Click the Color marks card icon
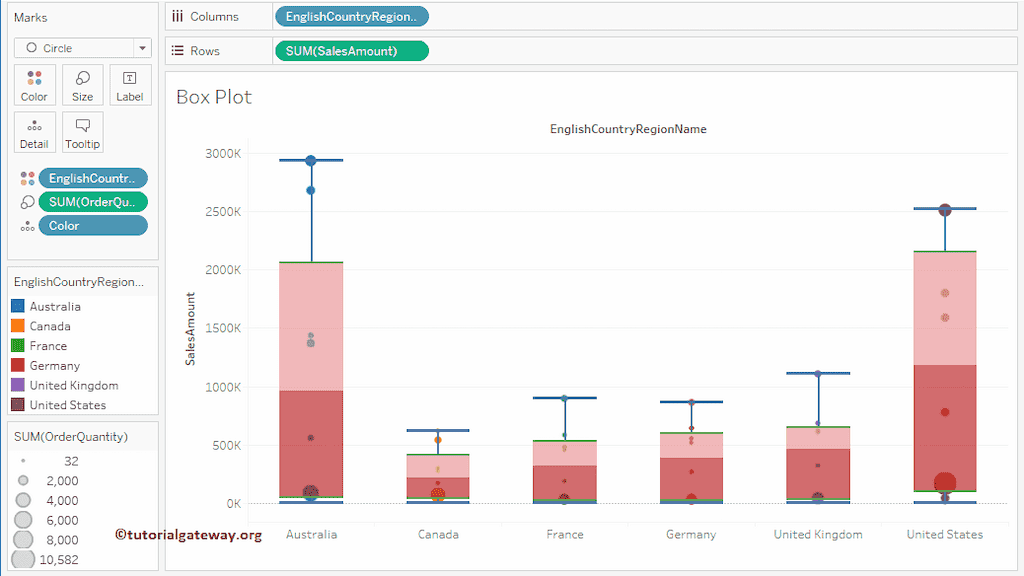1024x576 pixels. (x=34, y=85)
